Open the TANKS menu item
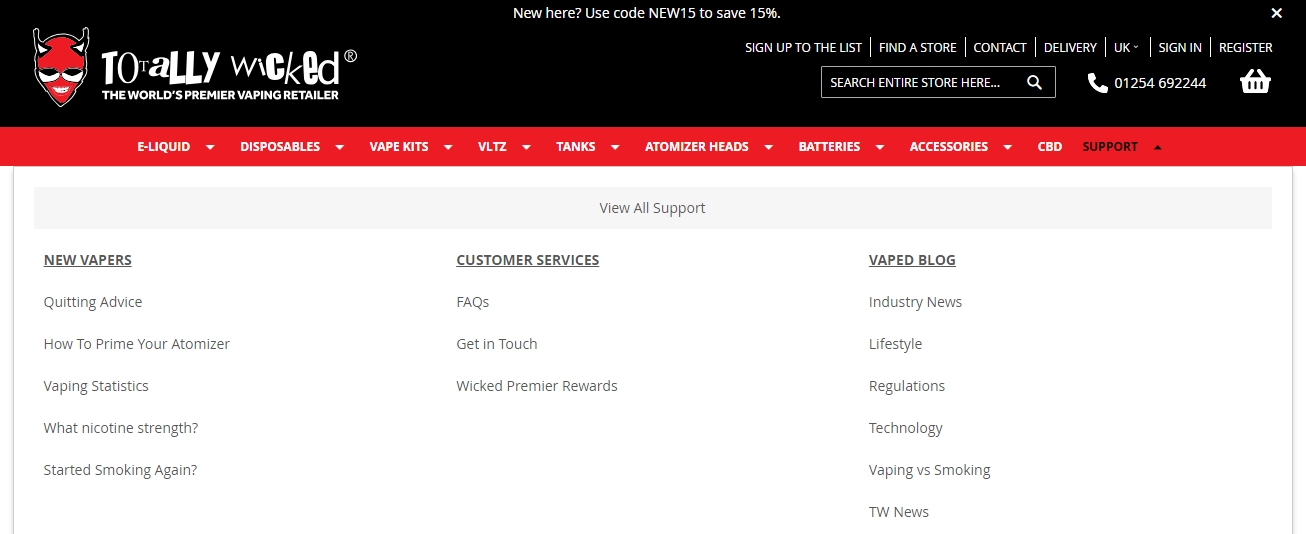The width and height of the screenshot is (1306, 534). (x=576, y=146)
